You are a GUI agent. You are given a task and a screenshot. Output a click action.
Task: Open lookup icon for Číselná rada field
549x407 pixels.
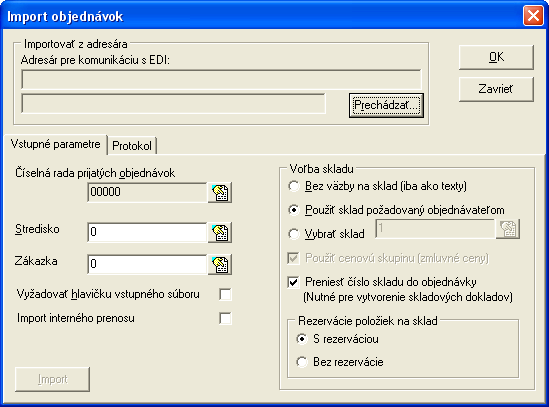pyautogui.click(x=220, y=192)
